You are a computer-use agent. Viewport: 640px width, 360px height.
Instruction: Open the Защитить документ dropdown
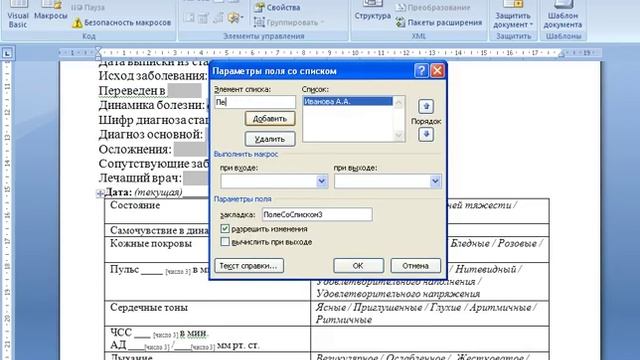pyautogui.click(x=513, y=16)
